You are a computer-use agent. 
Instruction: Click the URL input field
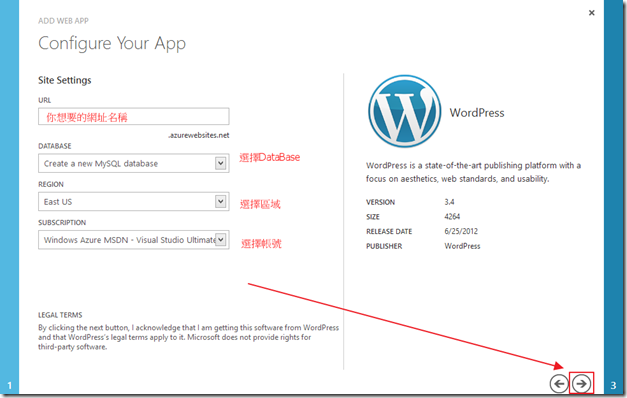134,116
